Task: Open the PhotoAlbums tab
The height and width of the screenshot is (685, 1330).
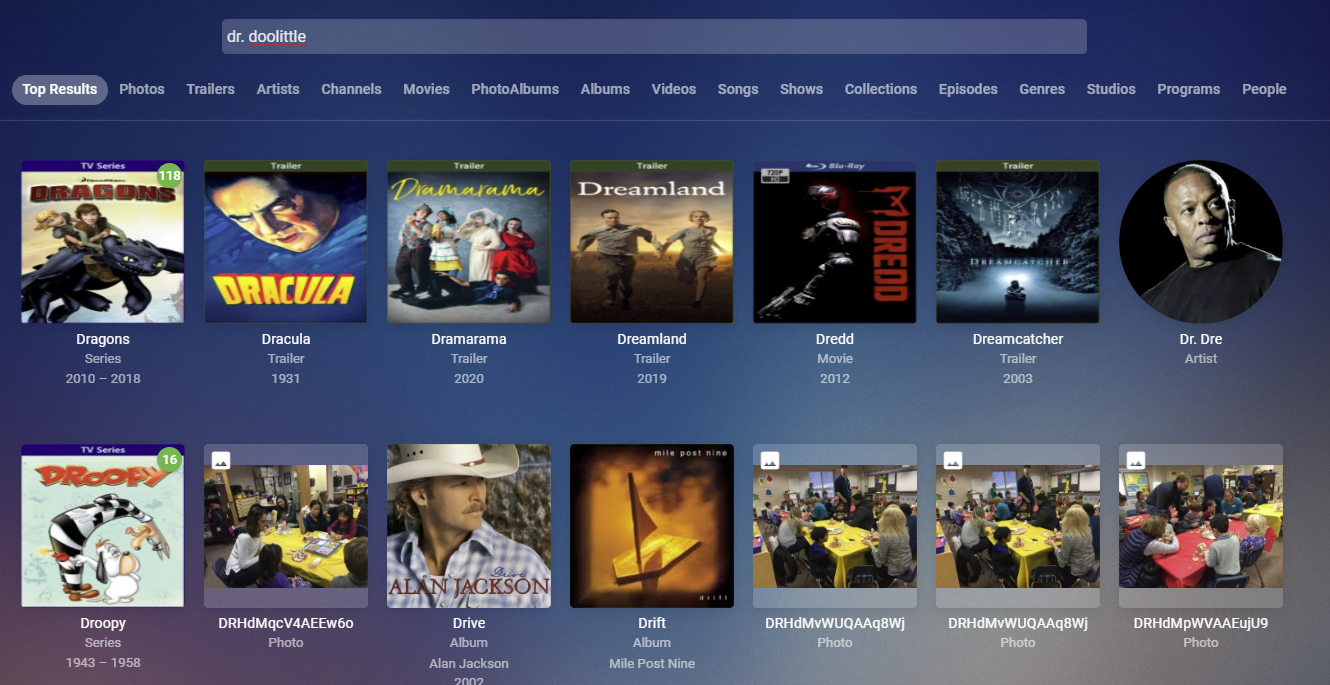Action: coord(515,89)
